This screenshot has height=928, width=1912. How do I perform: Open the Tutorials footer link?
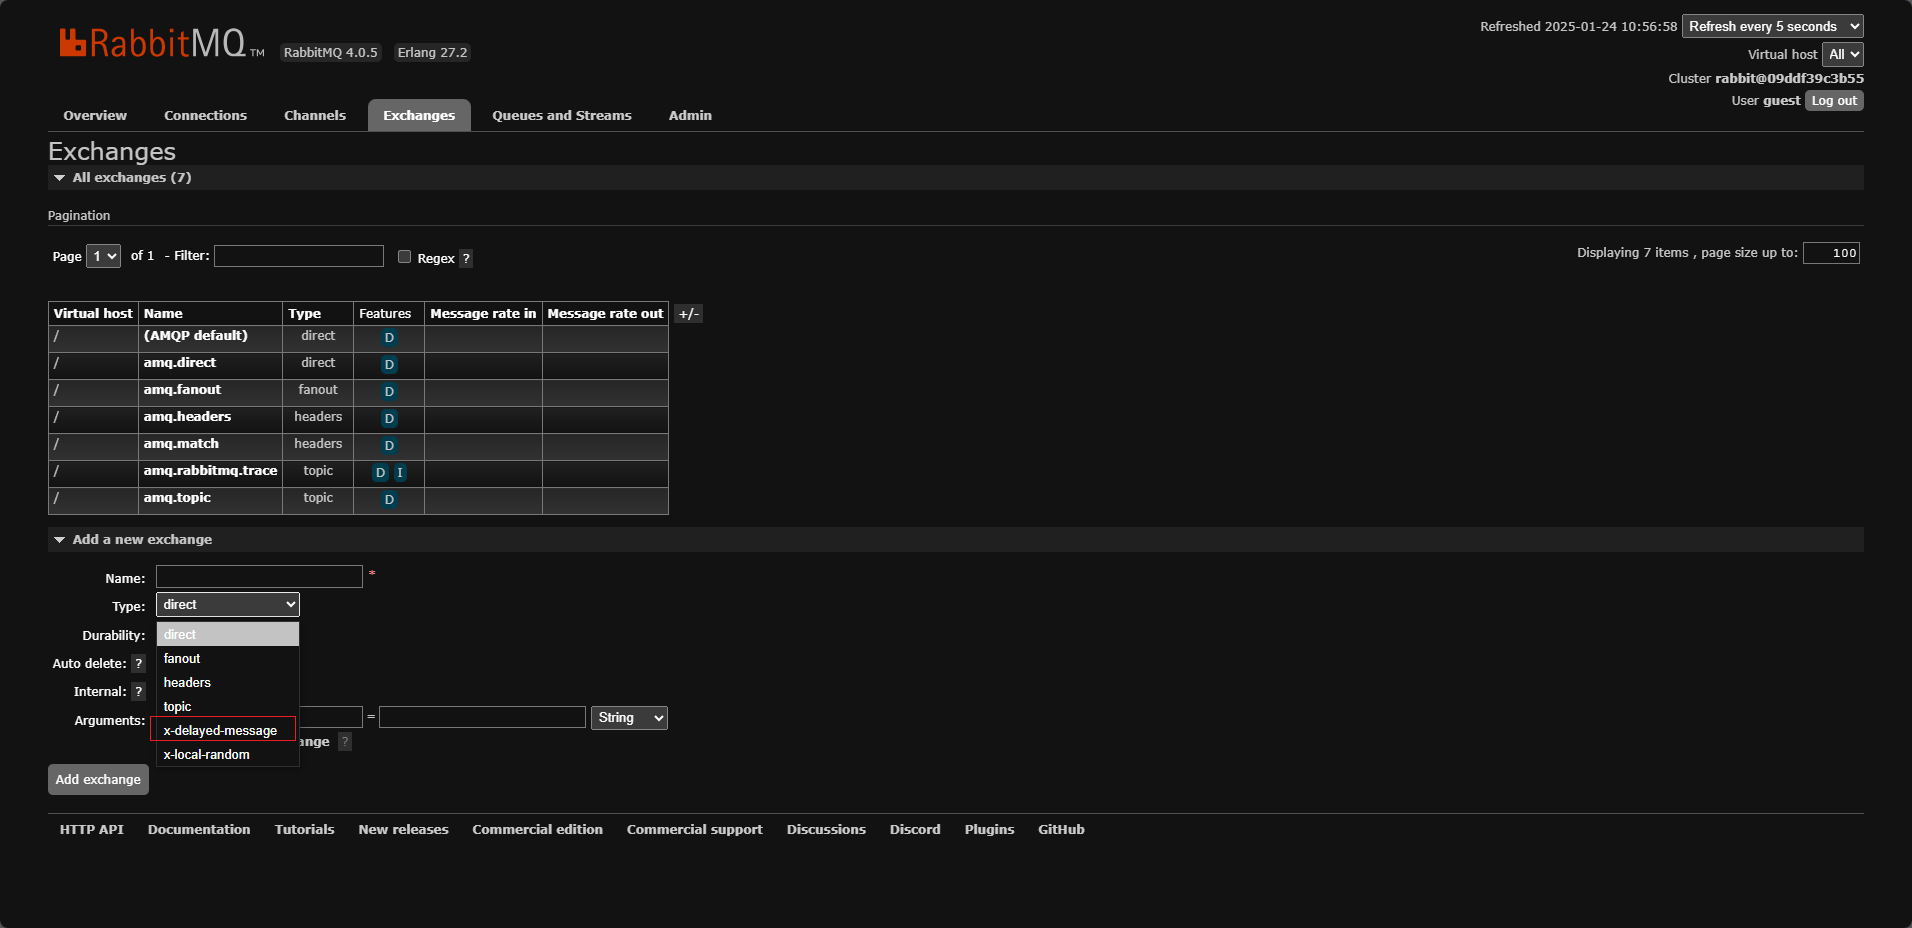pyautogui.click(x=305, y=830)
